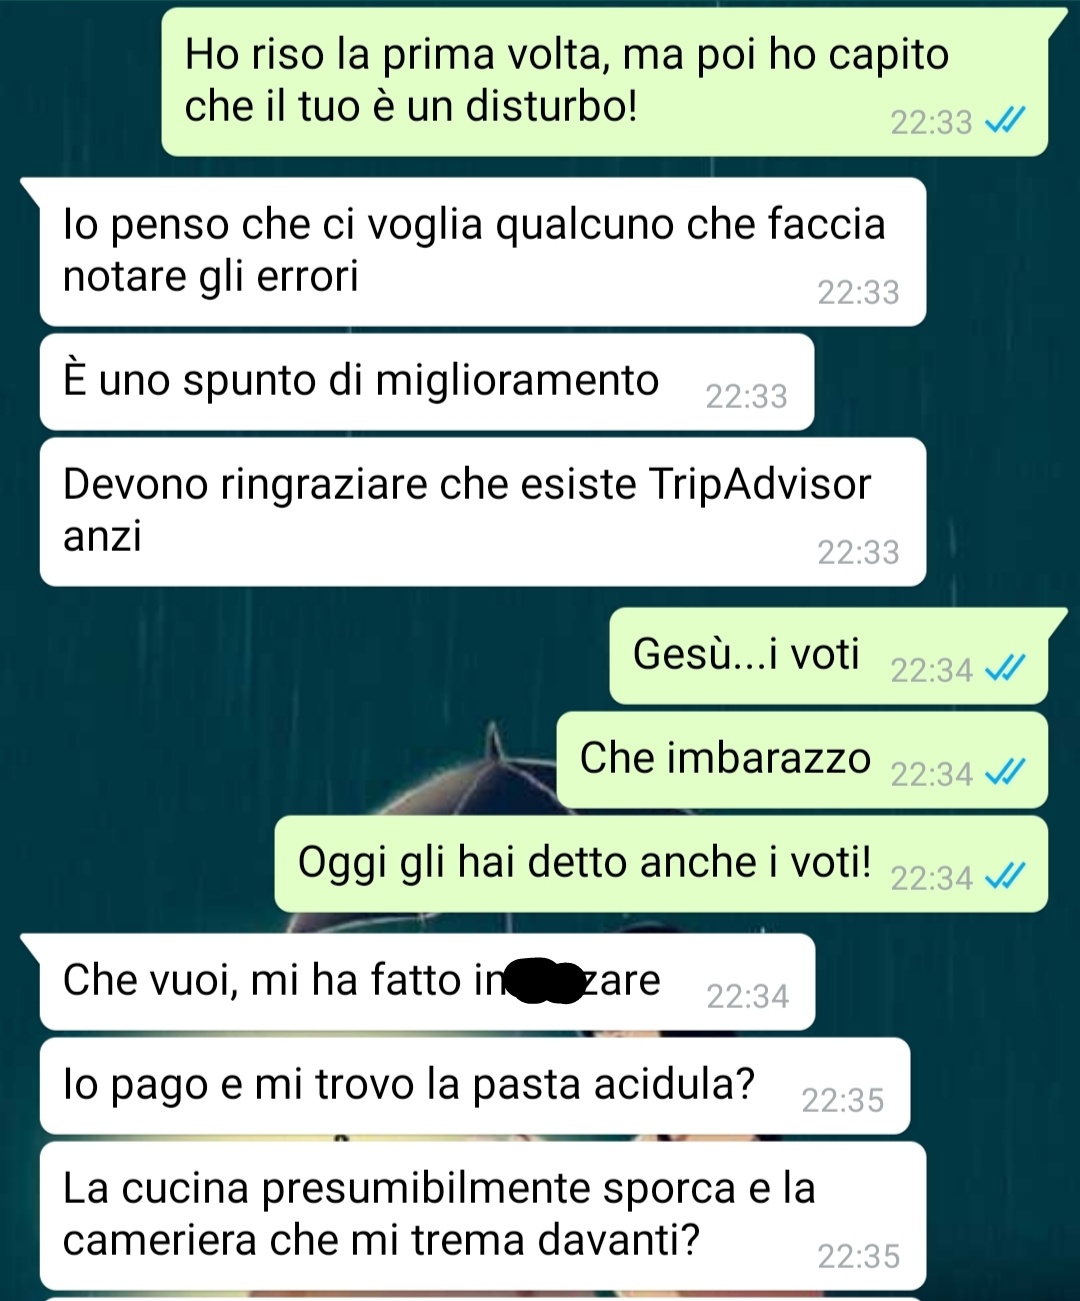Select the 'La cucina presumibilmente sporca' message
Screen dimensions: 1080x1301
tap(482, 1216)
